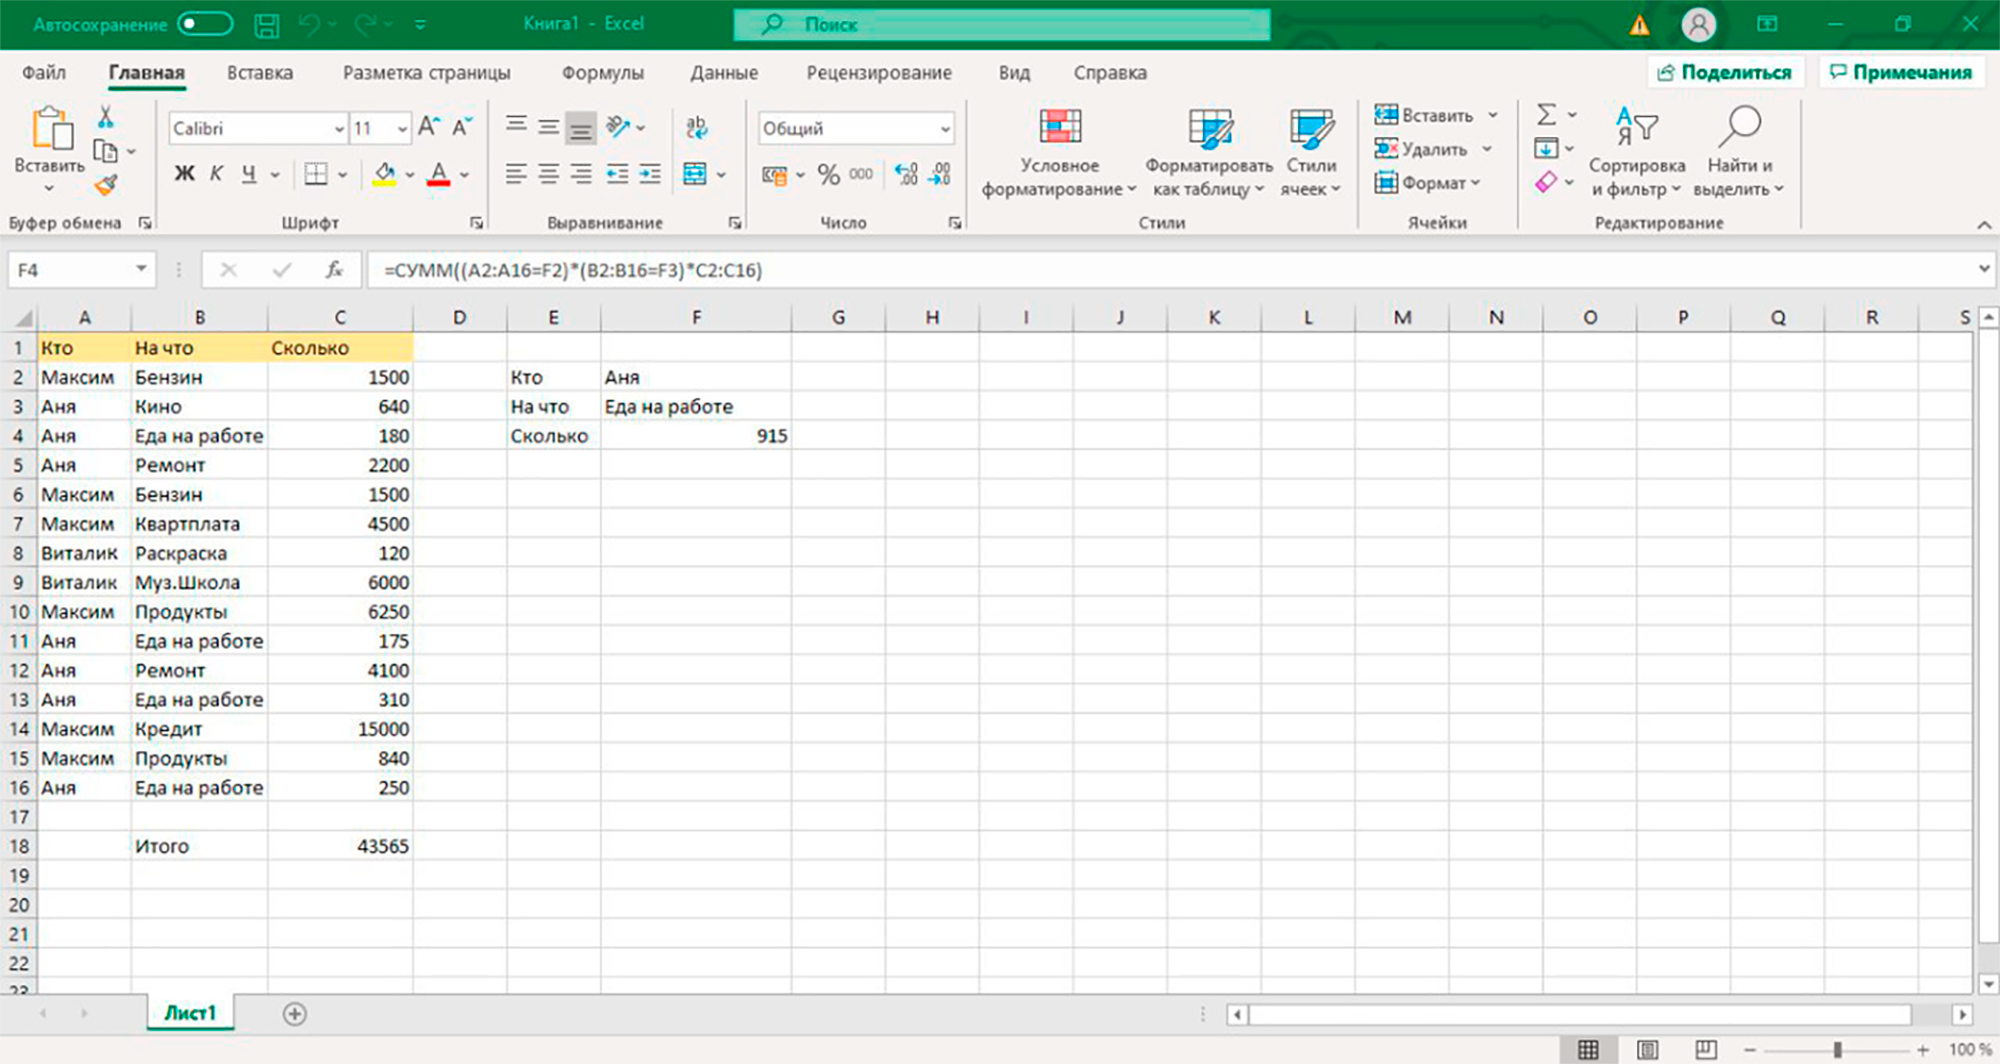2000x1064 pixels.
Task: Click the formula bar
Action: pyautogui.click(x=1170, y=270)
